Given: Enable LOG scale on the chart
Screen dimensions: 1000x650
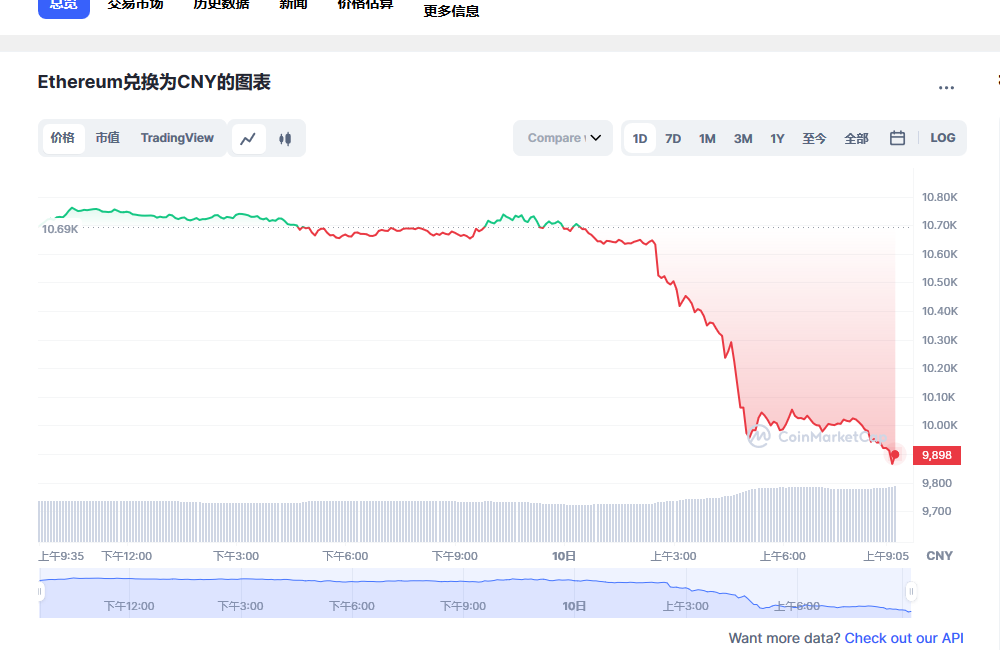Looking at the screenshot, I should 942,138.
